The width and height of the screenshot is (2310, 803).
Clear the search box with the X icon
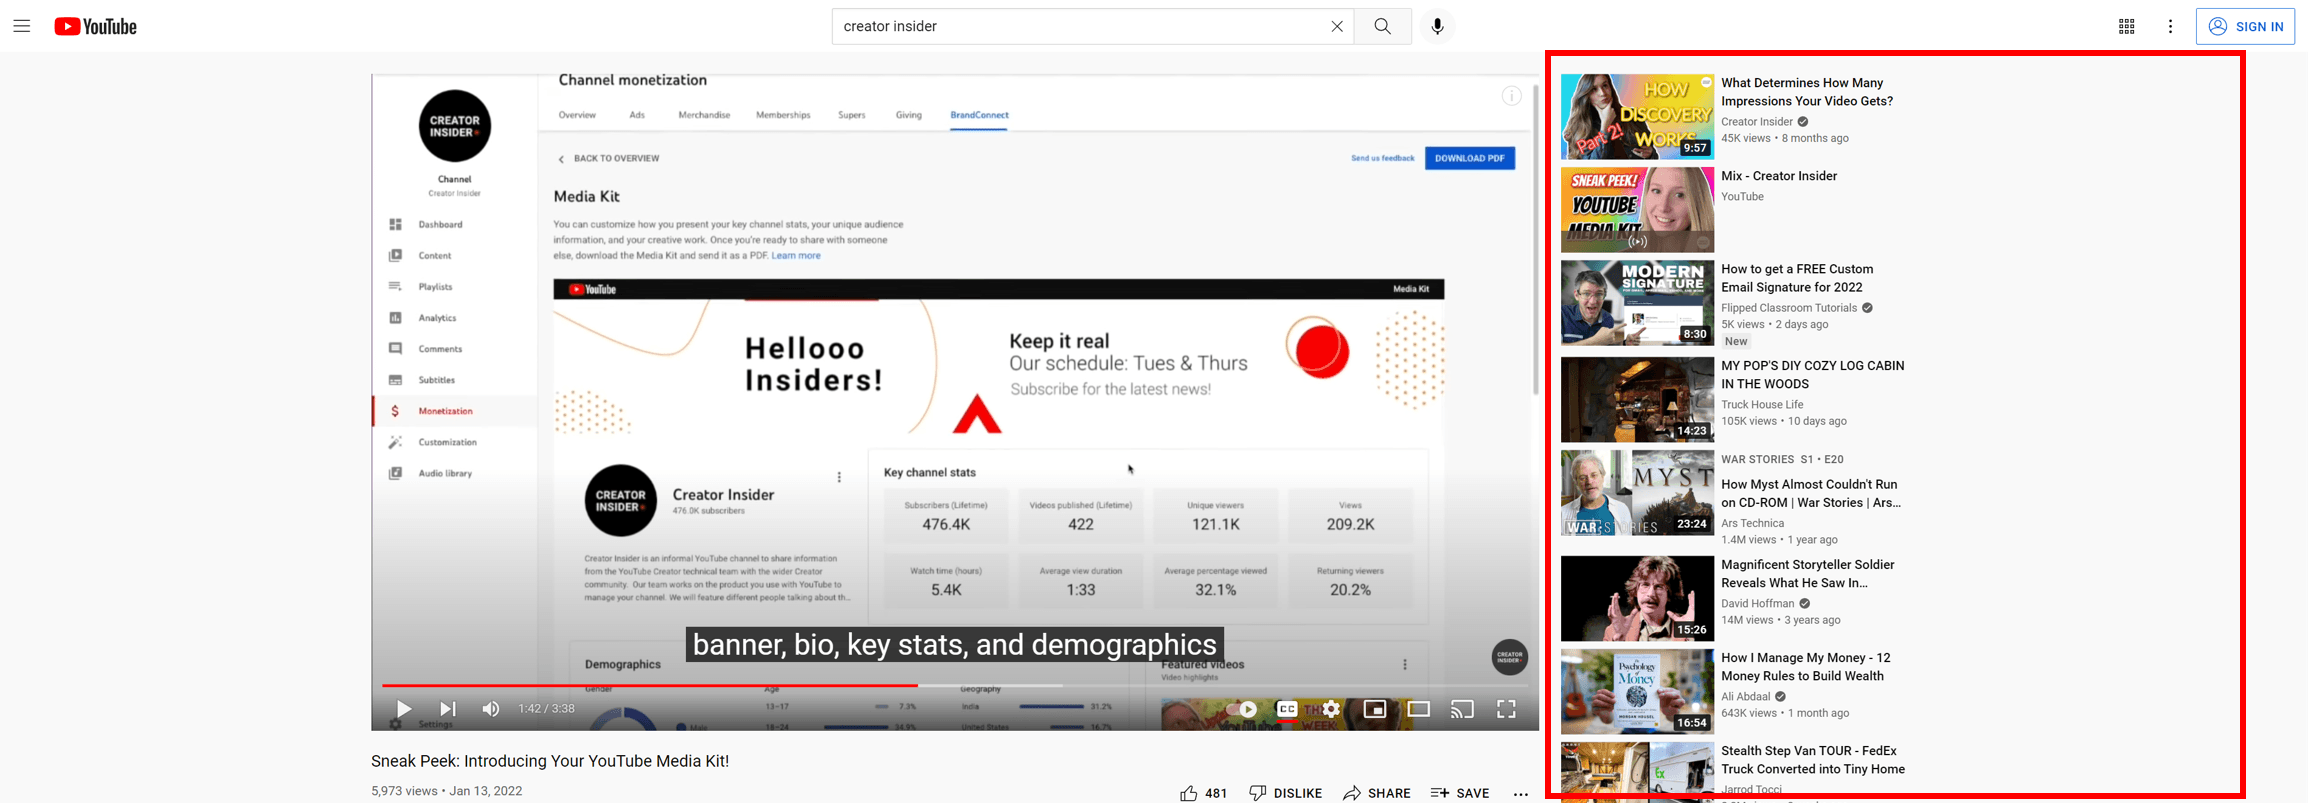click(x=1336, y=26)
